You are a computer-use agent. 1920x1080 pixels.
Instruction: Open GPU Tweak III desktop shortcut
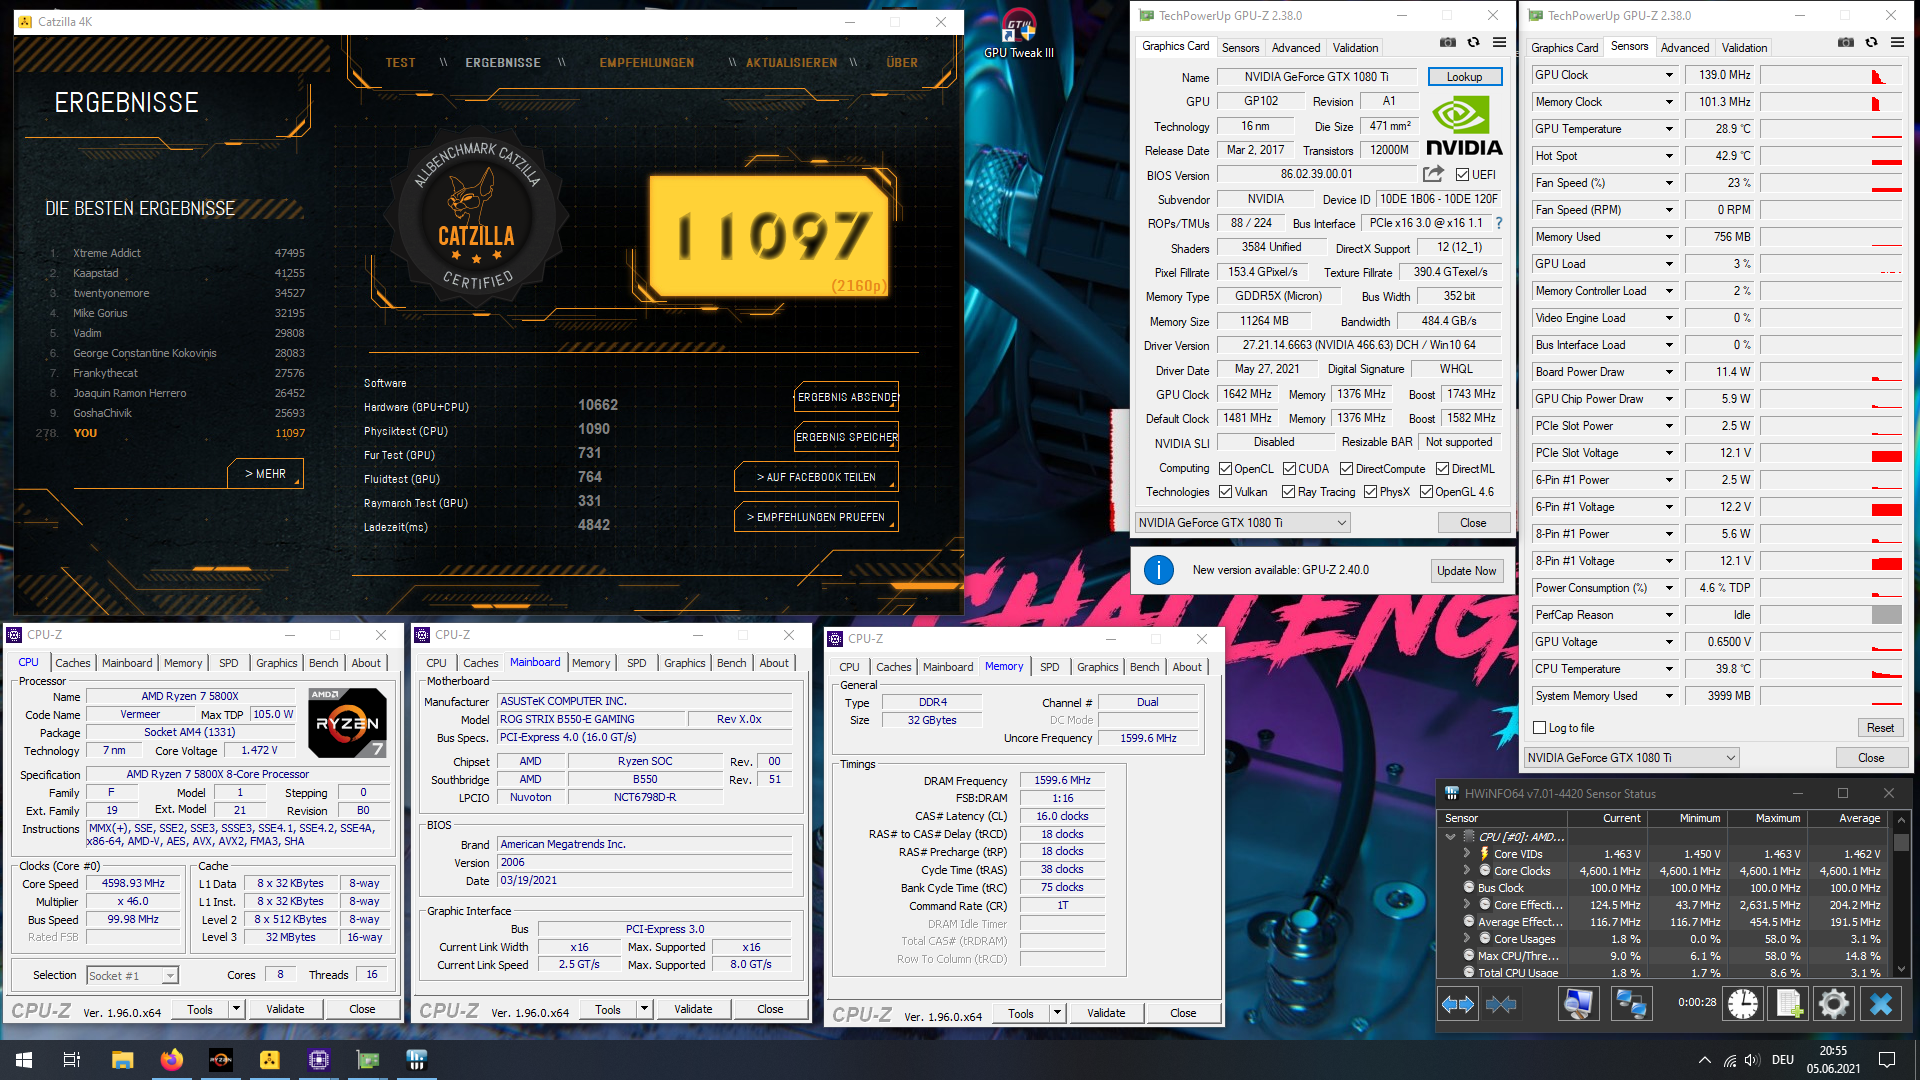pyautogui.click(x=1019, y=36)
